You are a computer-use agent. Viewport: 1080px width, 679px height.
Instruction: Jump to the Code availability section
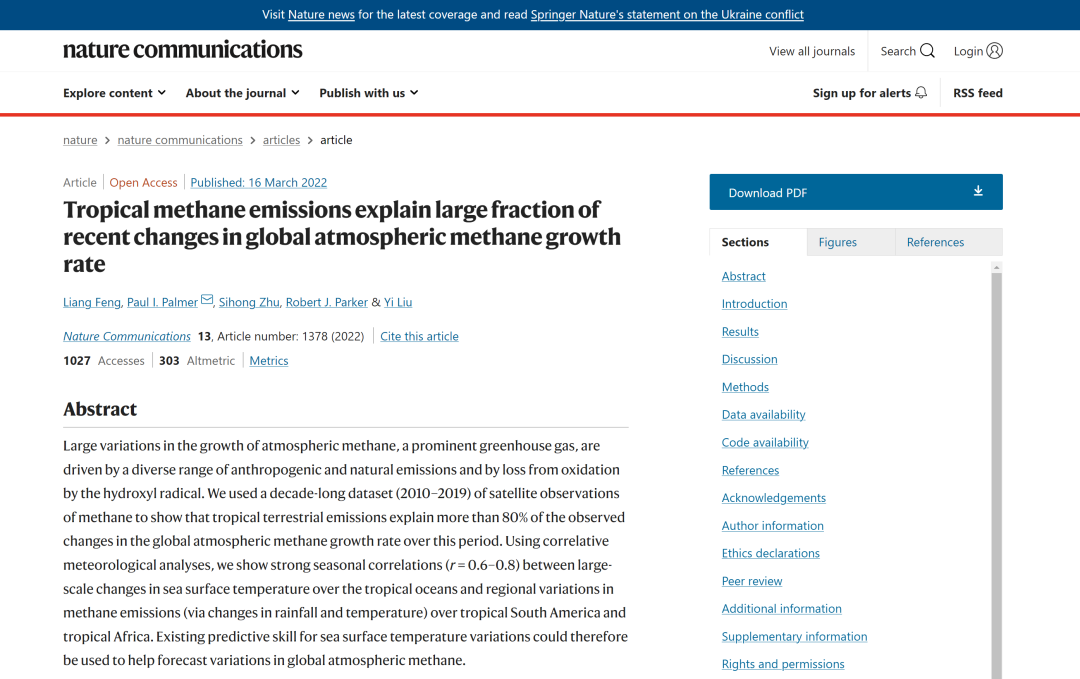coord(765,442)
